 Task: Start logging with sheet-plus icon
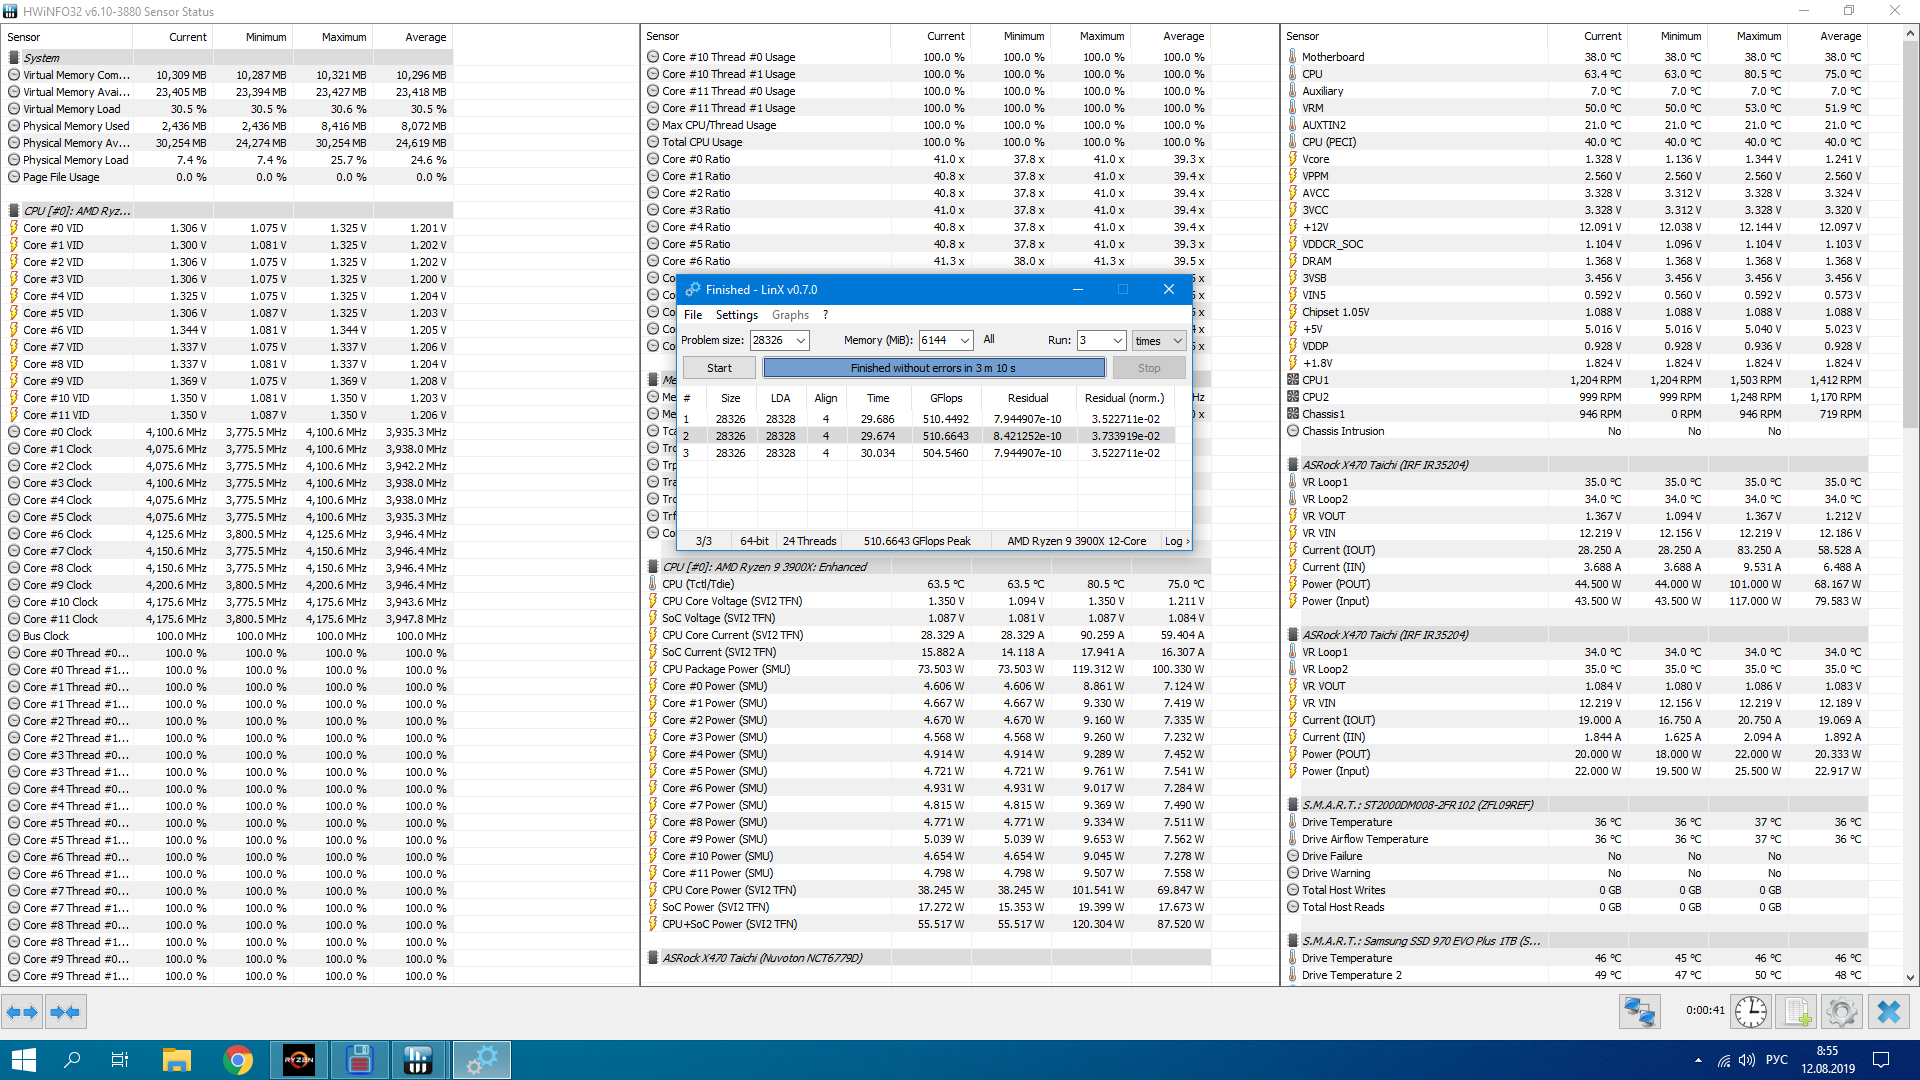tap(1796, 1012)
